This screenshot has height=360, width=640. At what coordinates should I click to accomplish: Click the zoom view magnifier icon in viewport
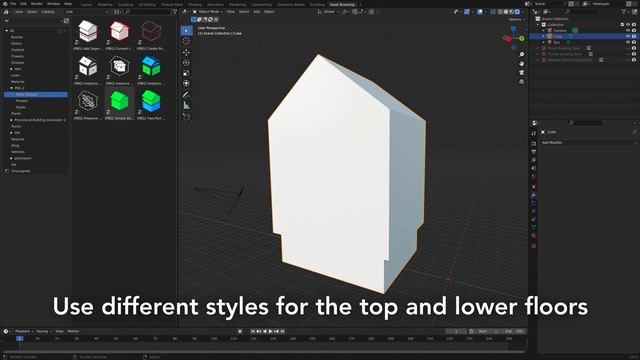click(x=522, y=54)
